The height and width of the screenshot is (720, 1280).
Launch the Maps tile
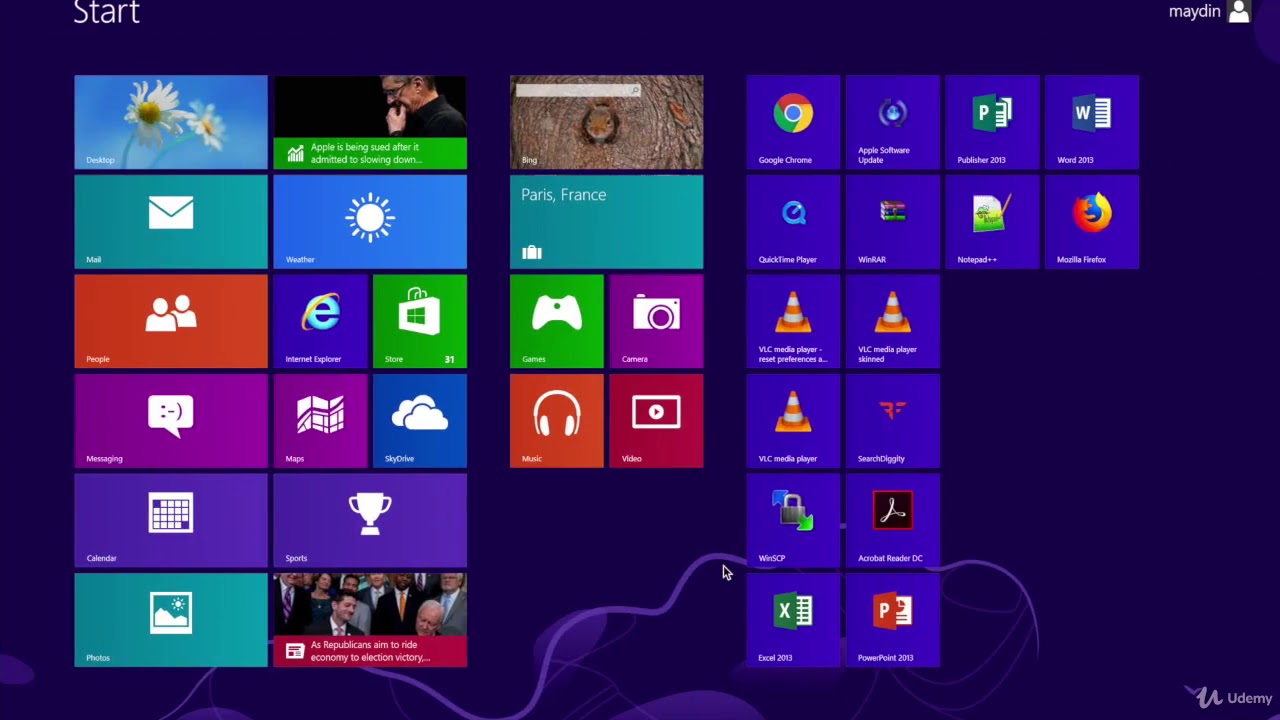point(321,421)
